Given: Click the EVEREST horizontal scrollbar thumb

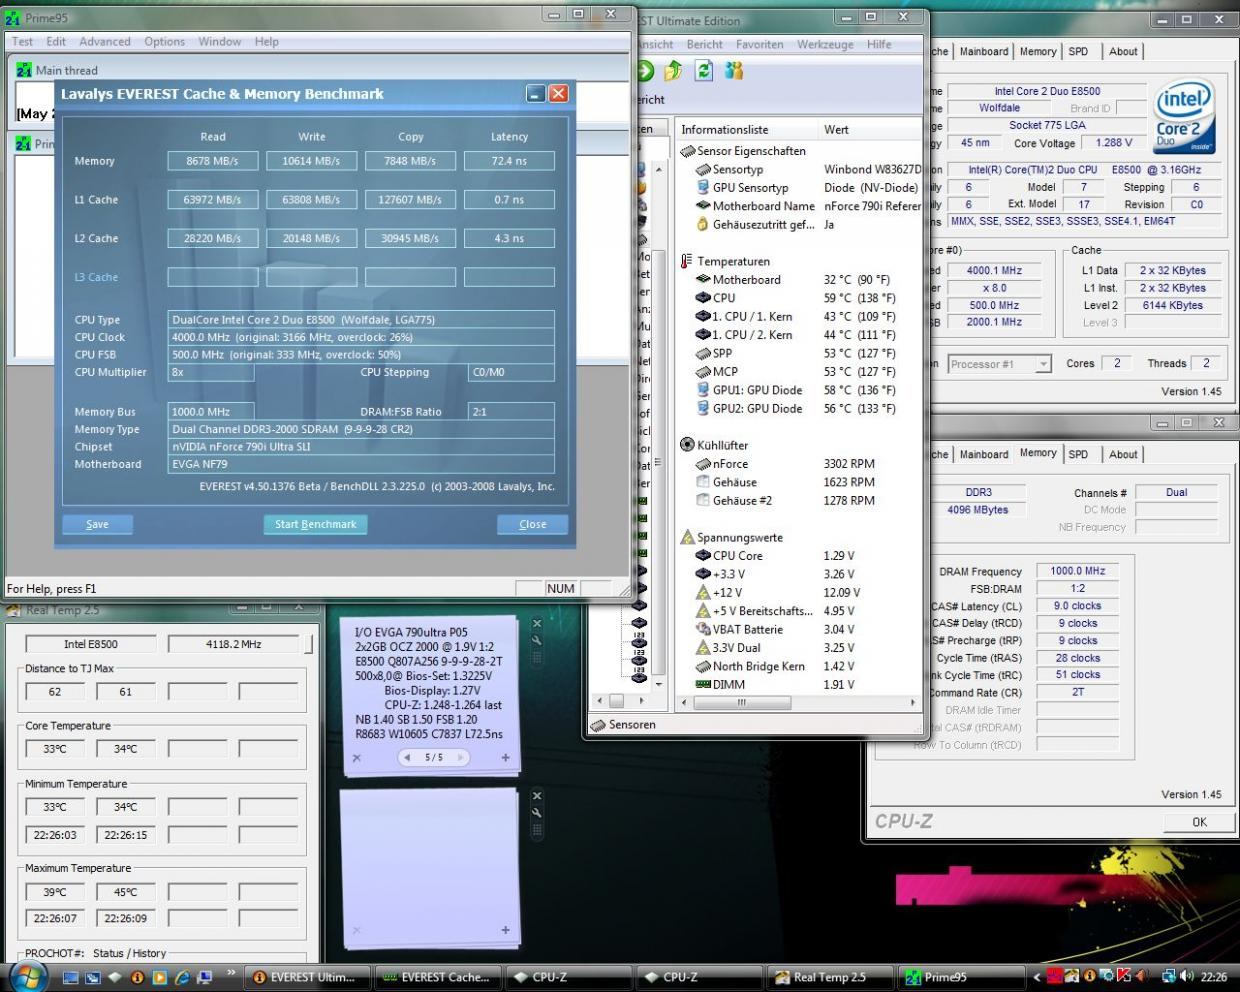Looking at the screenshot, I should [x=742, y=703].
